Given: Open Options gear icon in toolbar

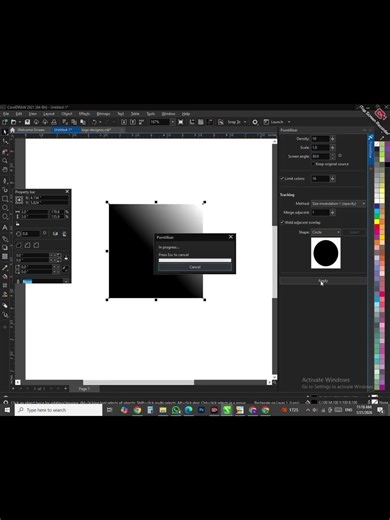Looking at the screenshot, I should tap(255, 122).
